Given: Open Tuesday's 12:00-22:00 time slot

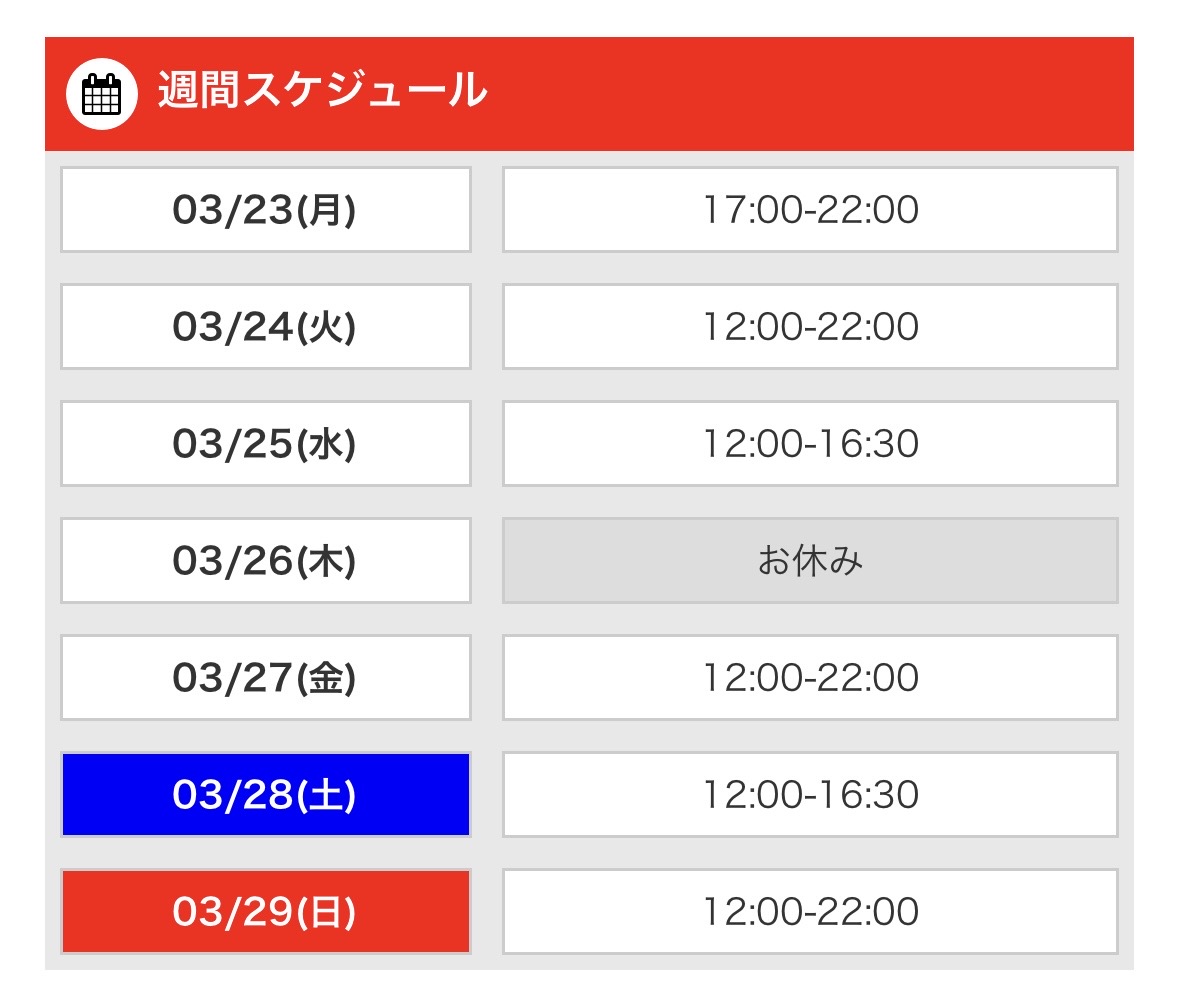Looking at the screenshot, I should tap(810, 327).
